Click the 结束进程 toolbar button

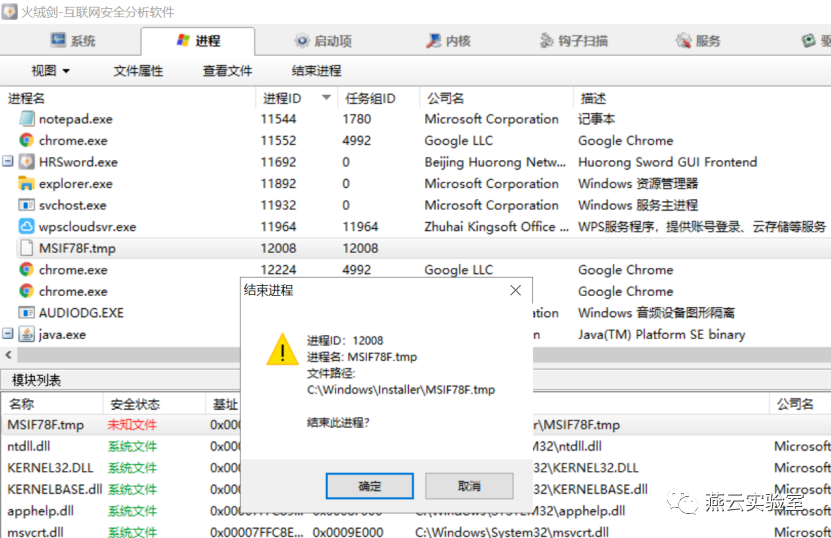316,70
